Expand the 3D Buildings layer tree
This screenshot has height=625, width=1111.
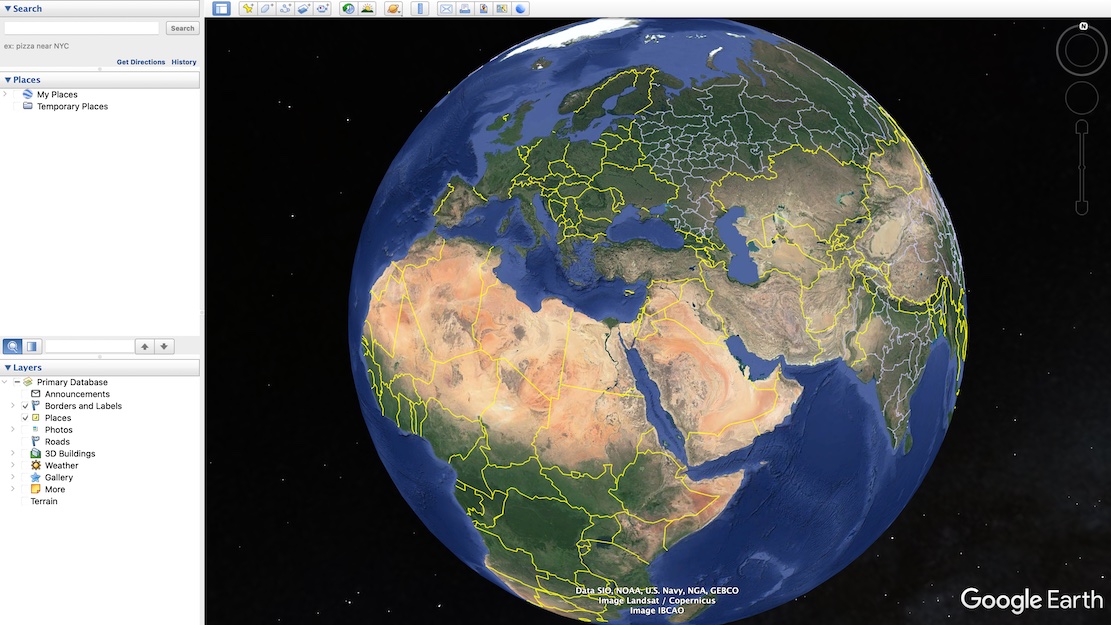(13, 454)
